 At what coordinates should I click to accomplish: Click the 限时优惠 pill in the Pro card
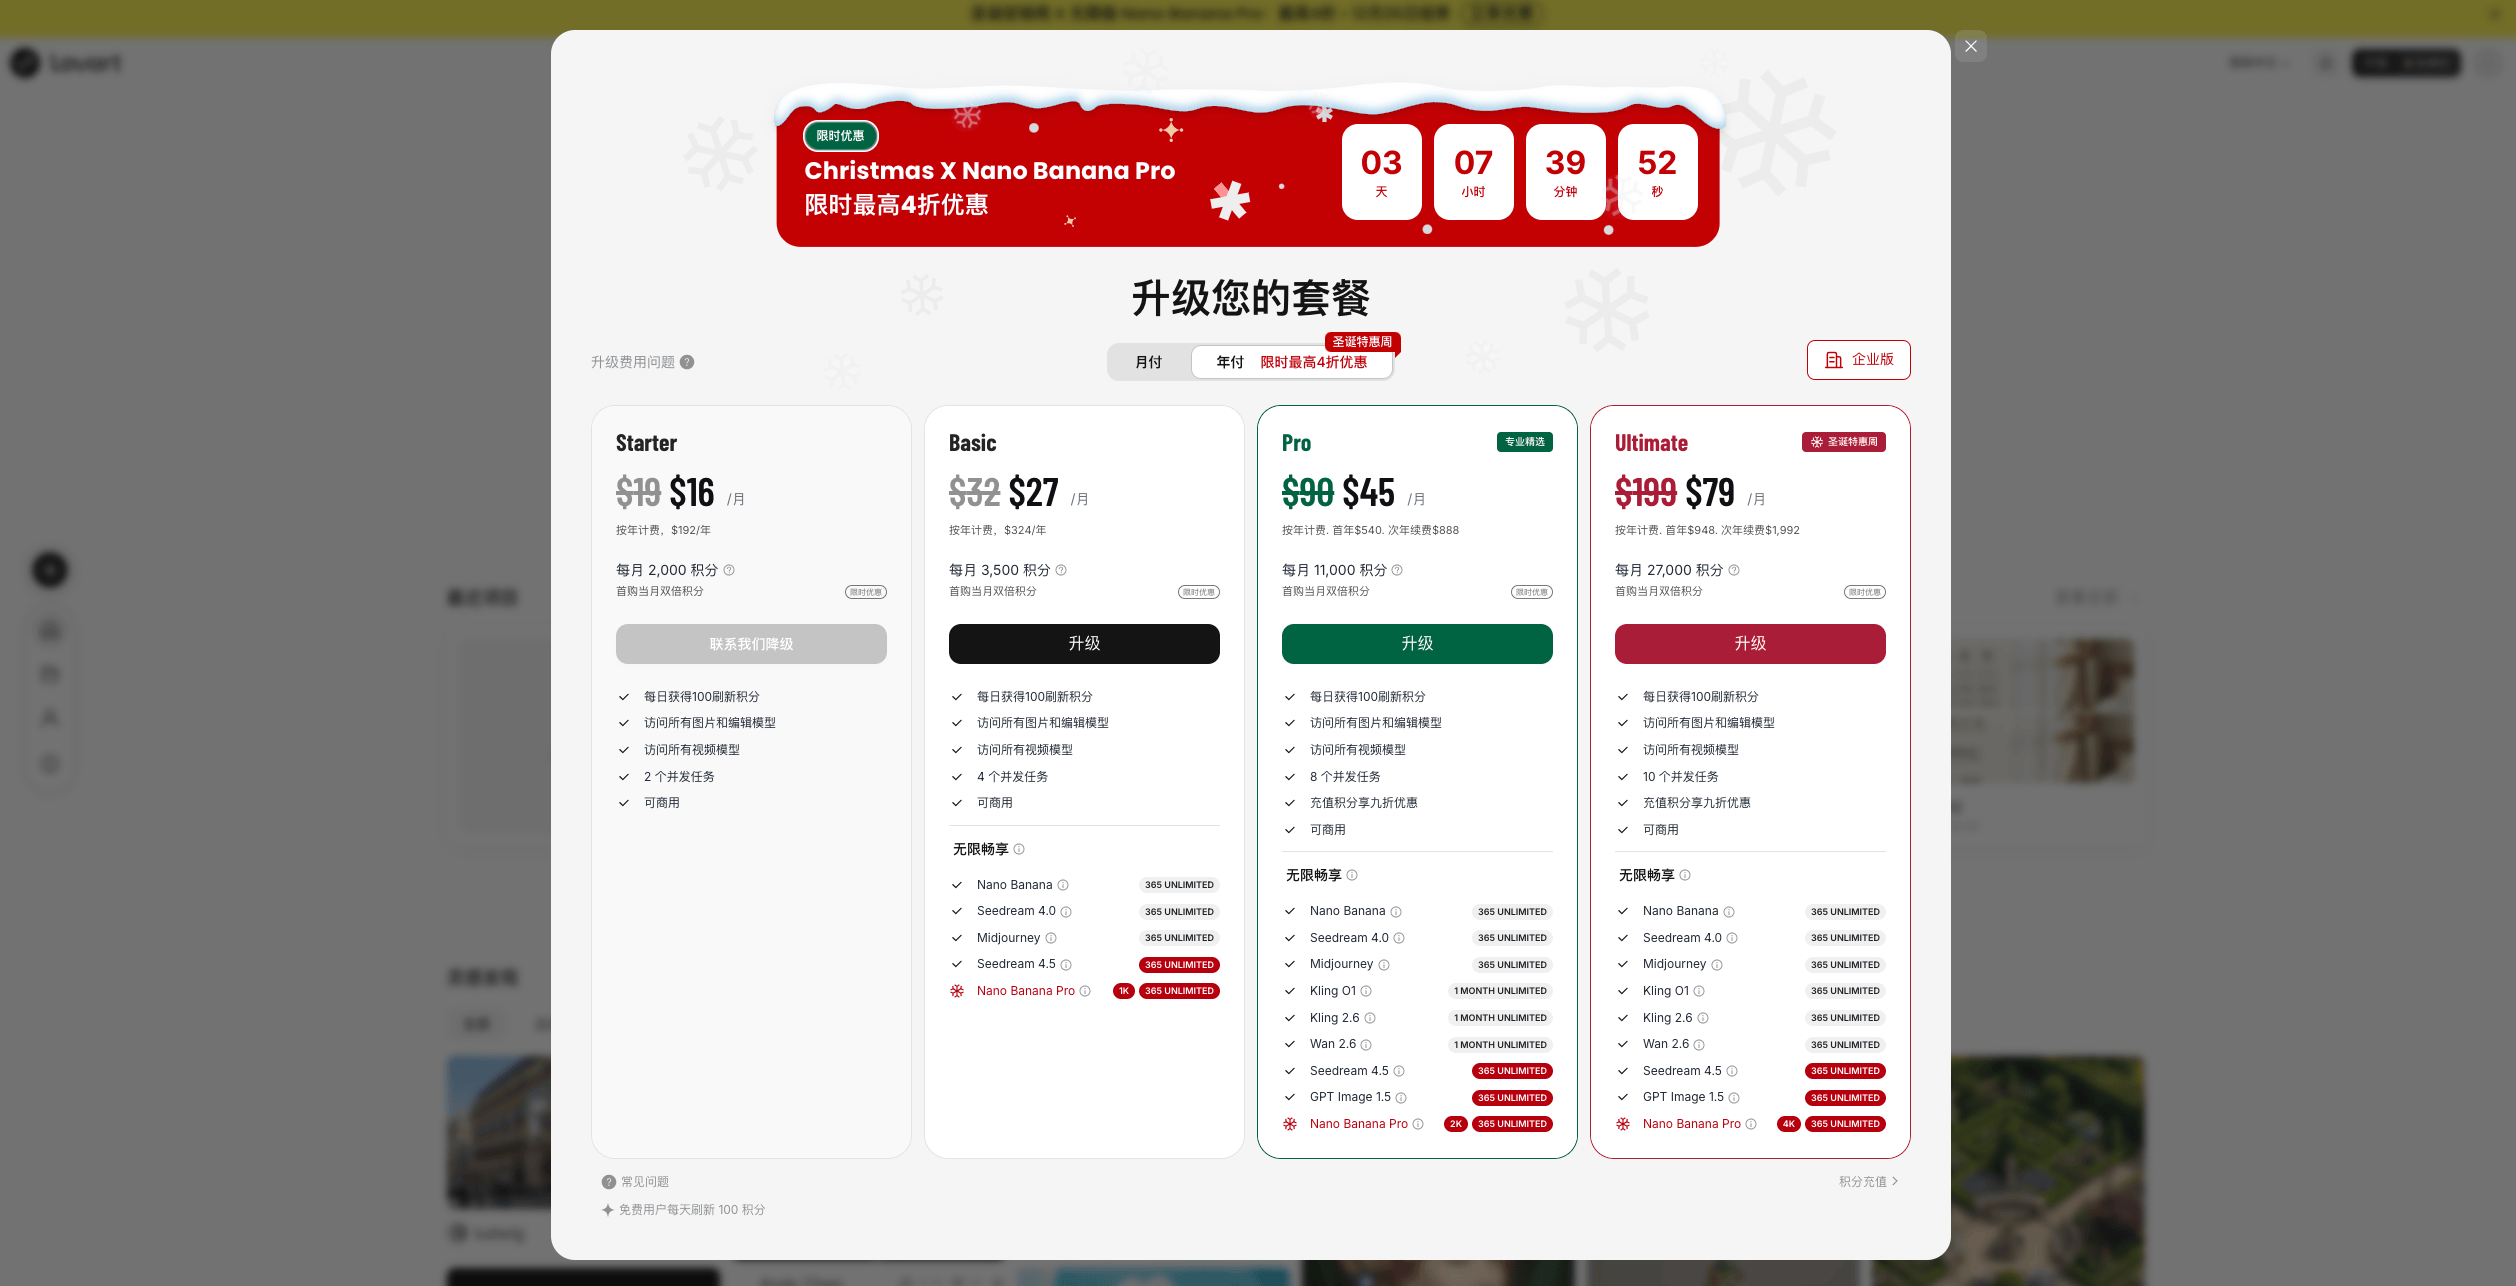(x=1532, y=592)
